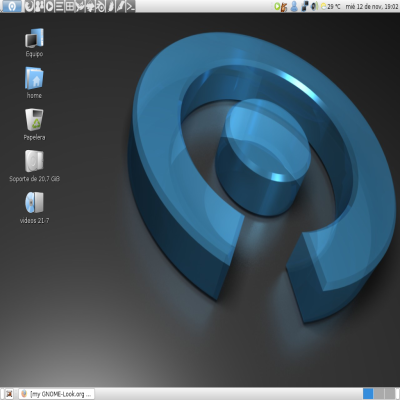Click the green play tray icon
This screenshot has height=400, width=400.
click(x=277, y=6)
